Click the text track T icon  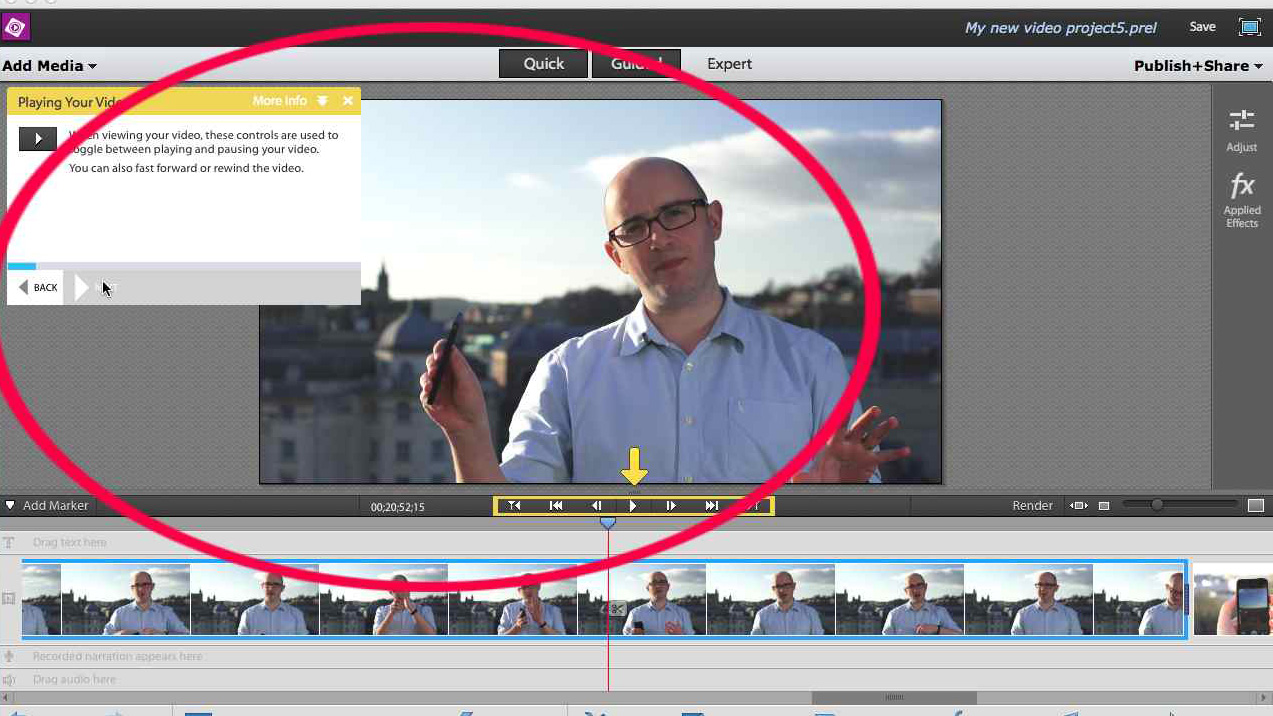pos(9,543)
